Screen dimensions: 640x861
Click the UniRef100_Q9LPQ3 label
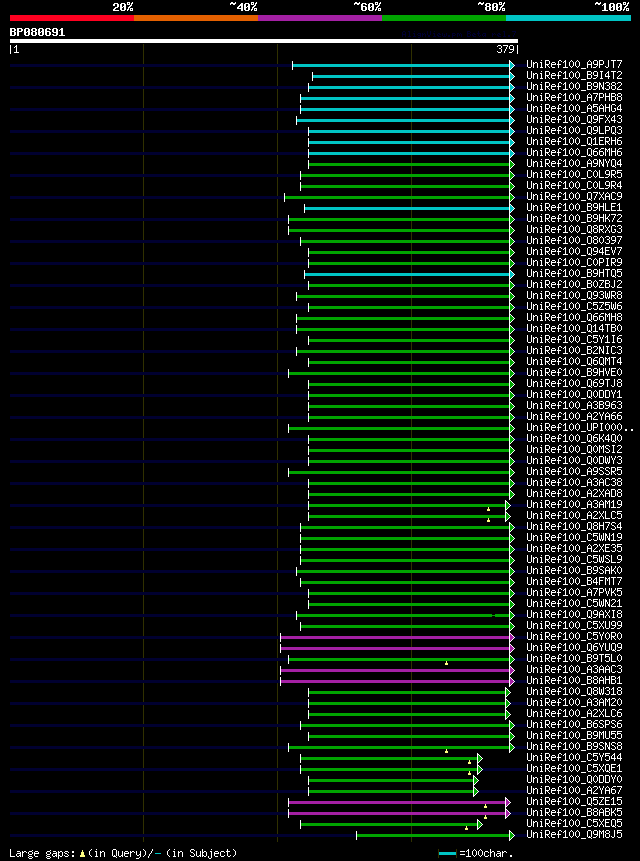point(574,131)
